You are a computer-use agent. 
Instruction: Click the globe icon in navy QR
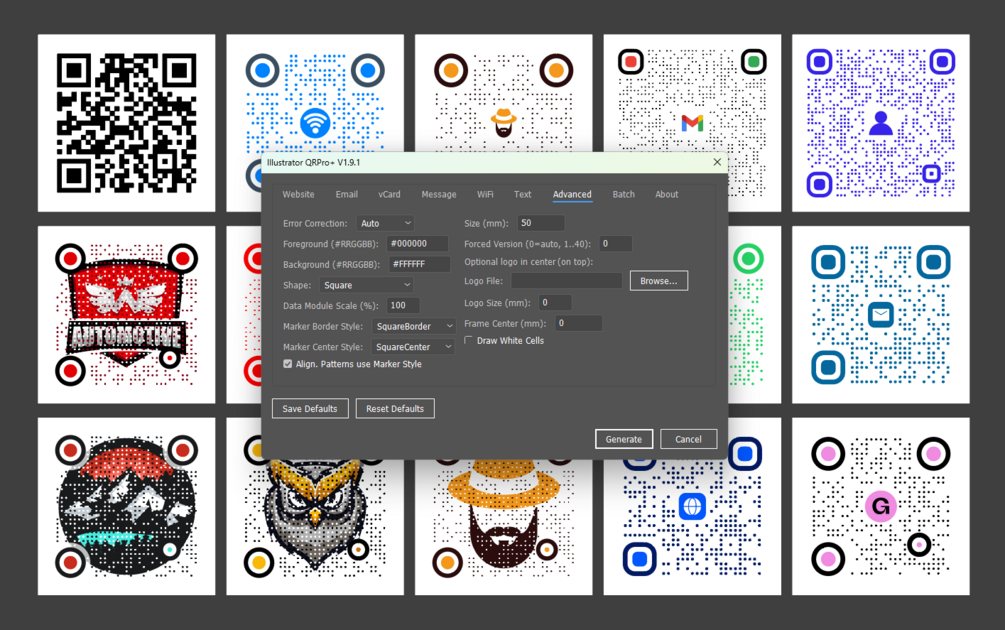(692, 506)
